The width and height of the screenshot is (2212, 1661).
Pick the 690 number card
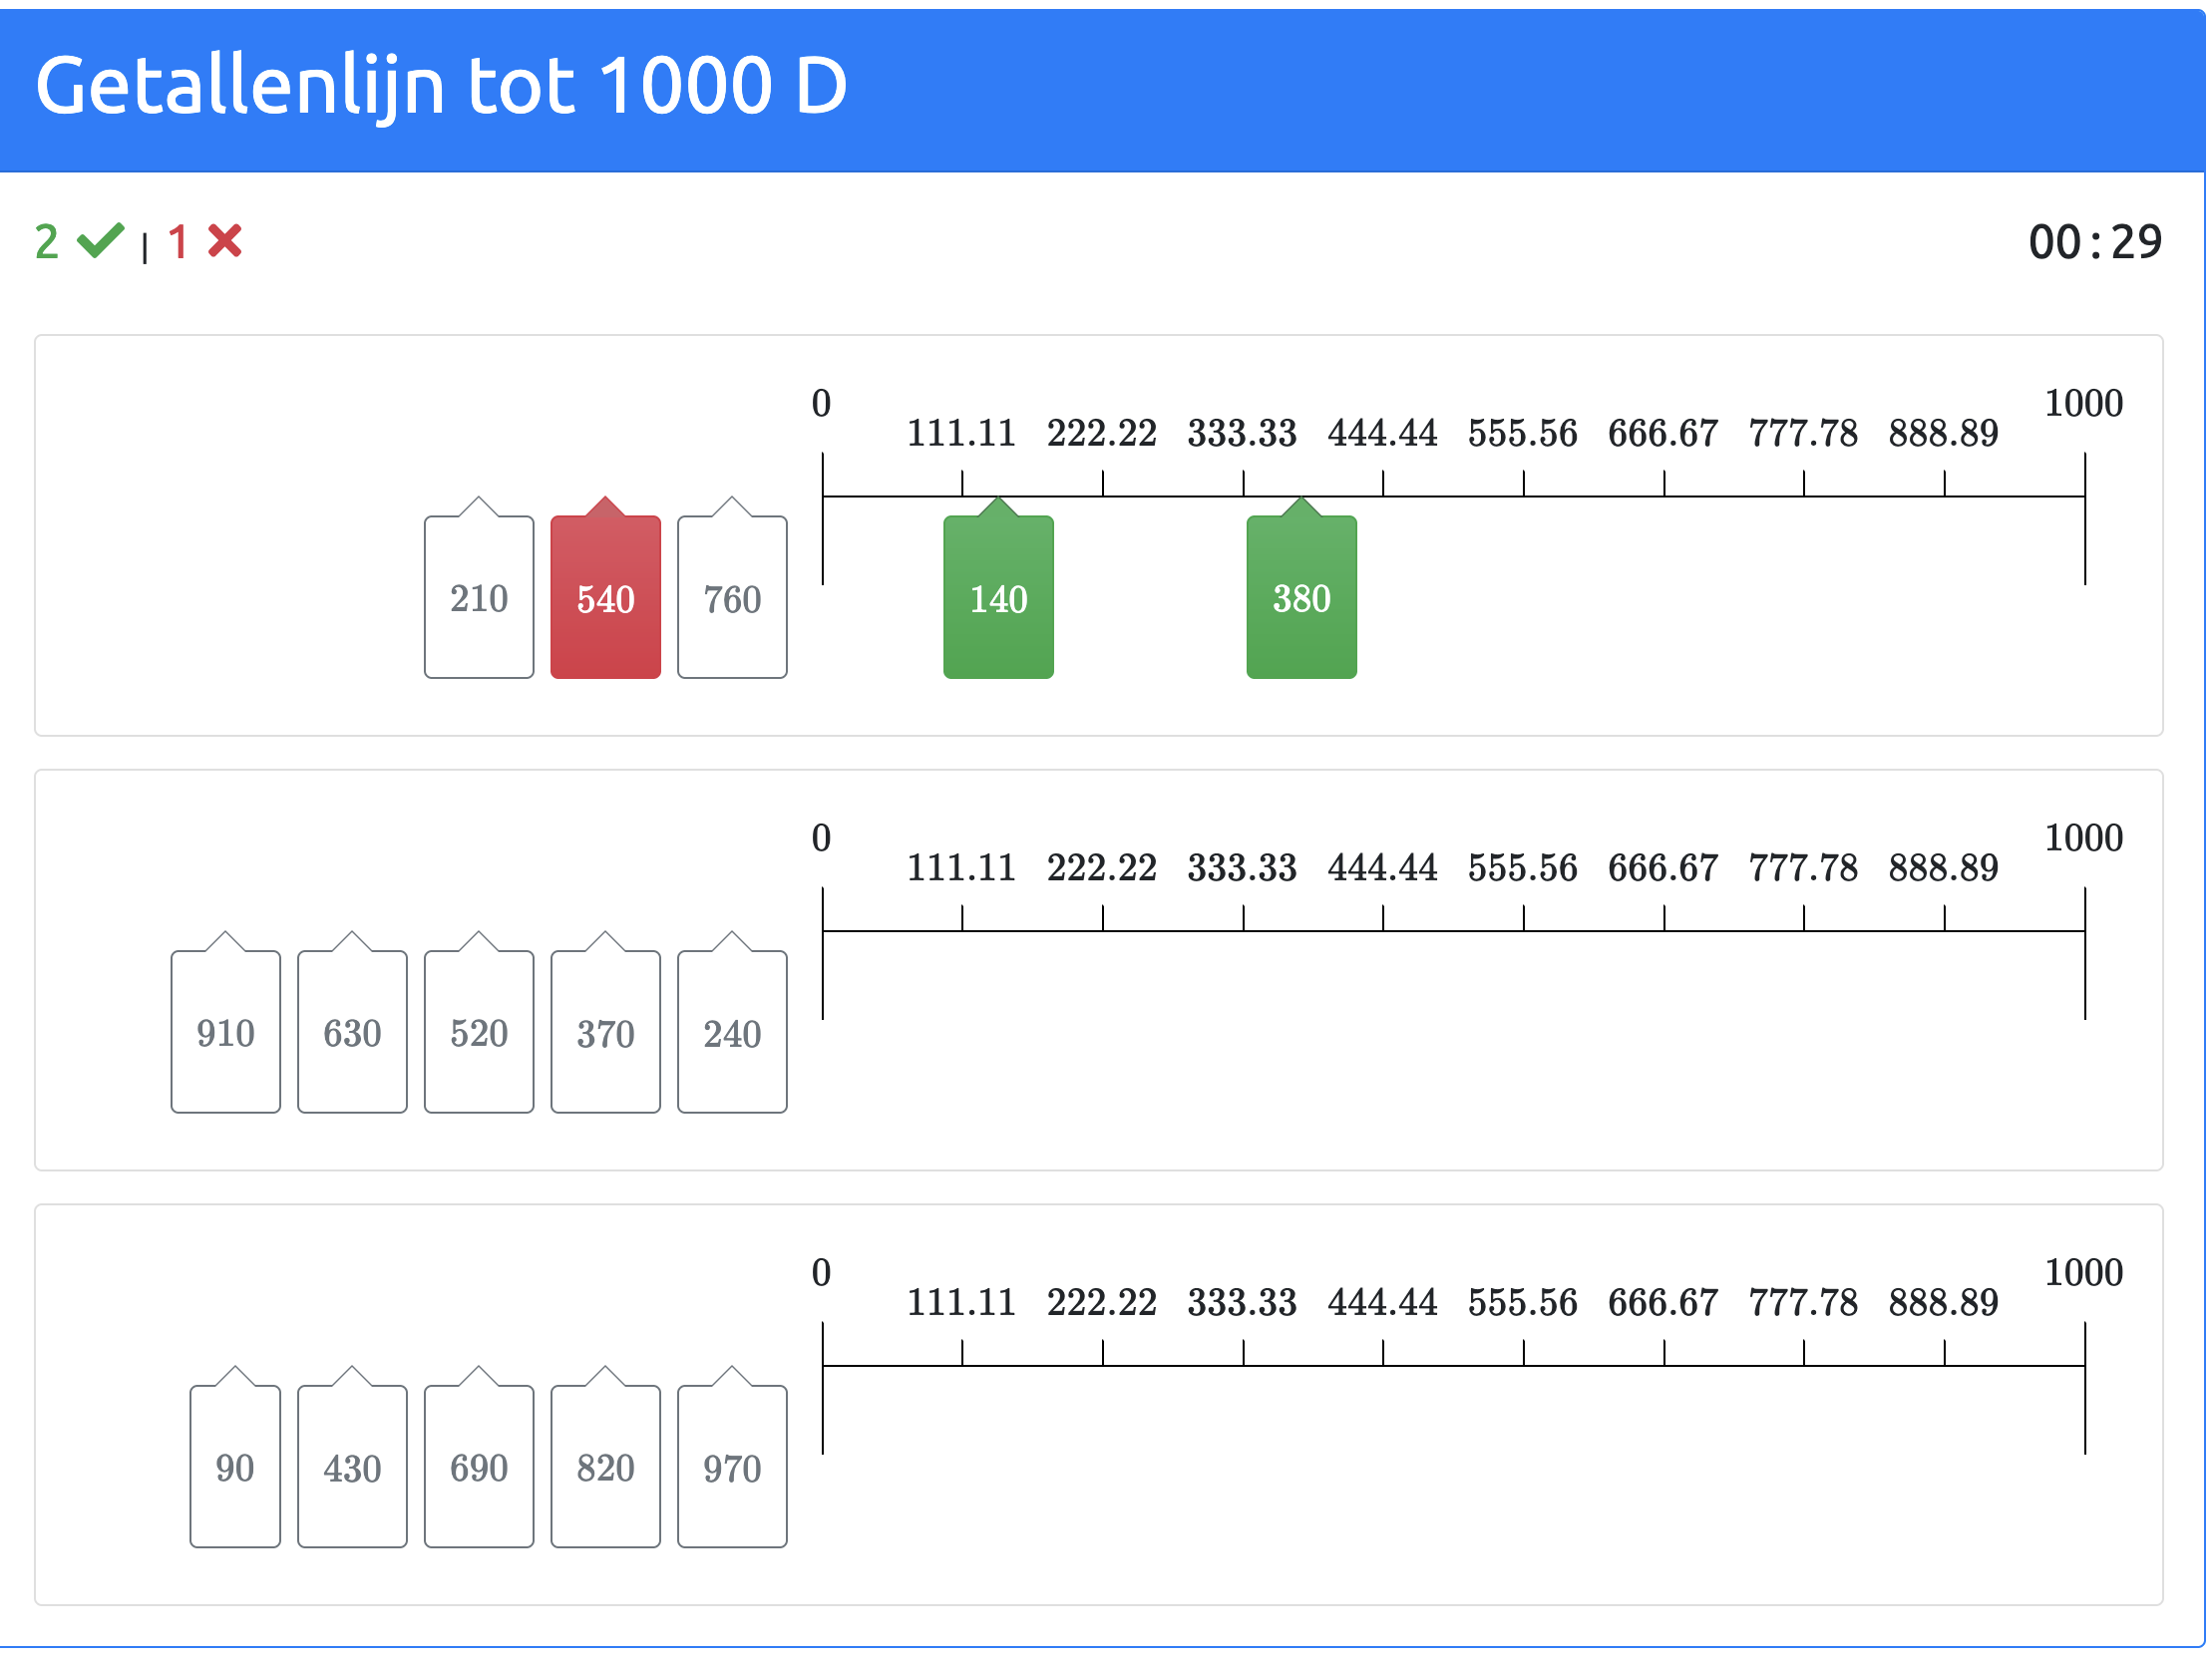[x=479, y=1468]
